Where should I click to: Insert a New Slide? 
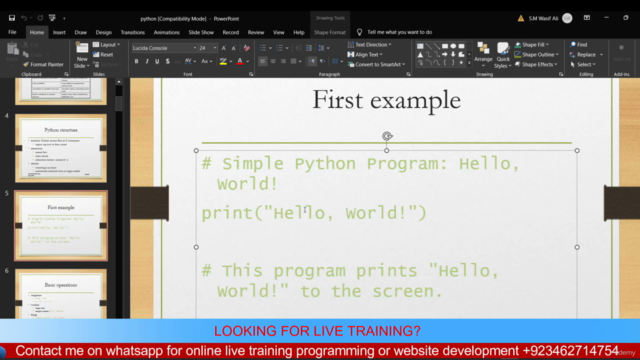[x=82, y=55]
